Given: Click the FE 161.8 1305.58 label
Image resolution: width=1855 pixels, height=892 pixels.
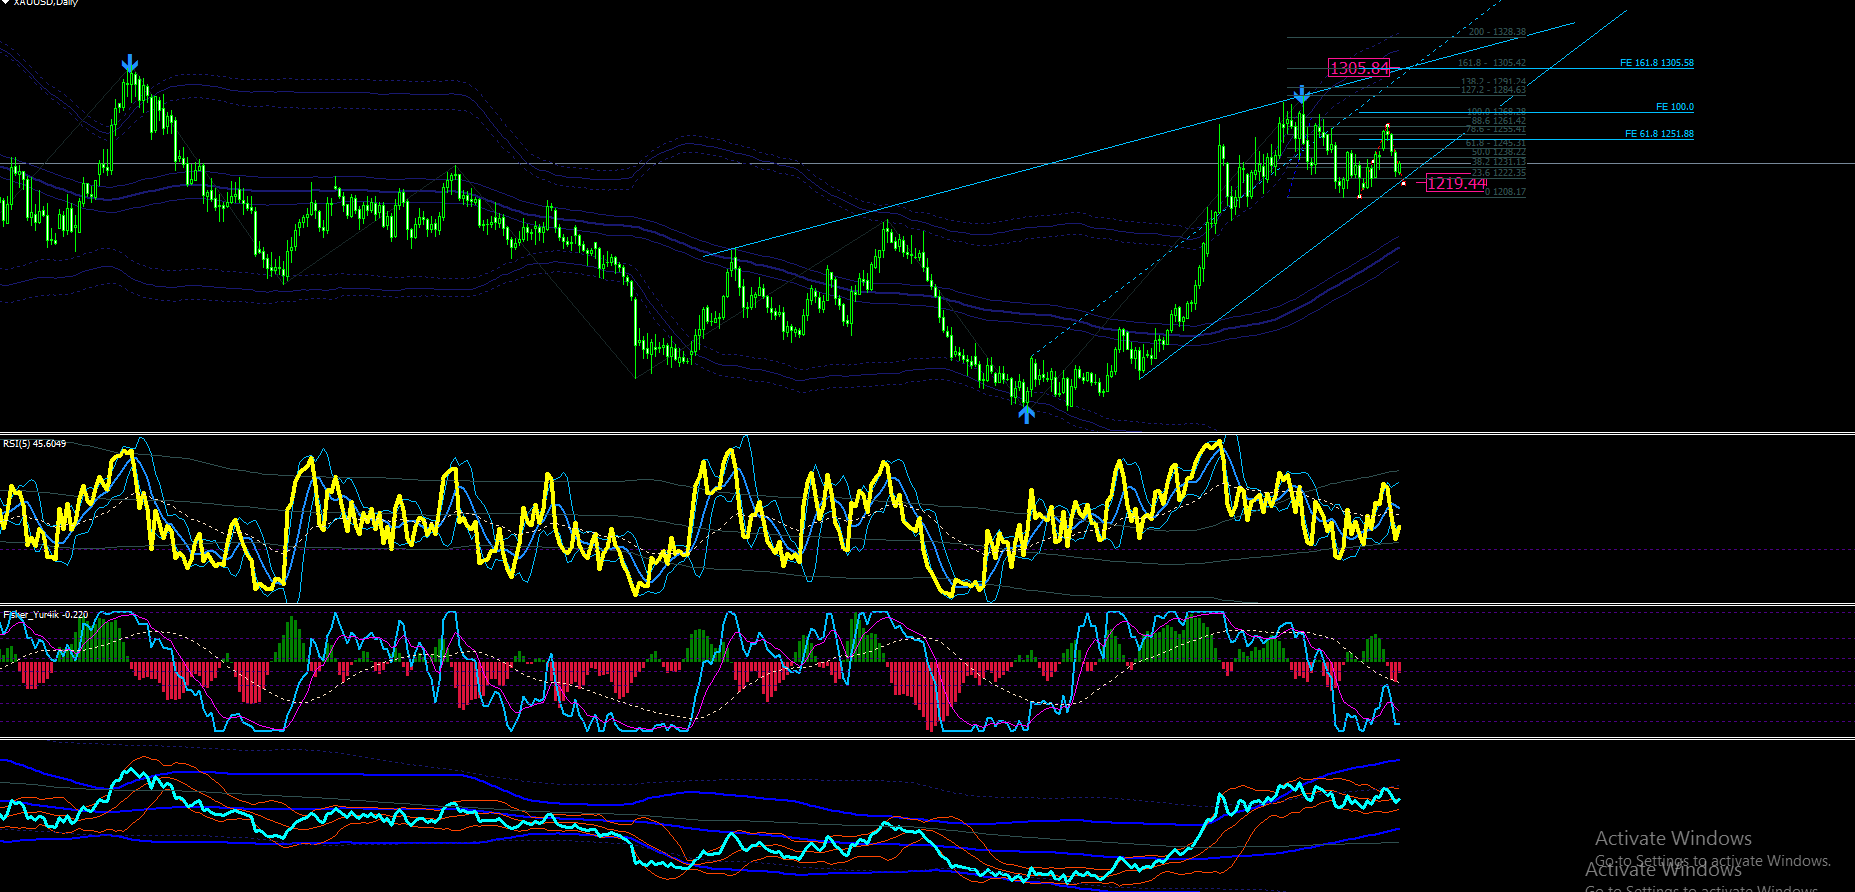Looking at the screenshot, I should pos(1657,63).
